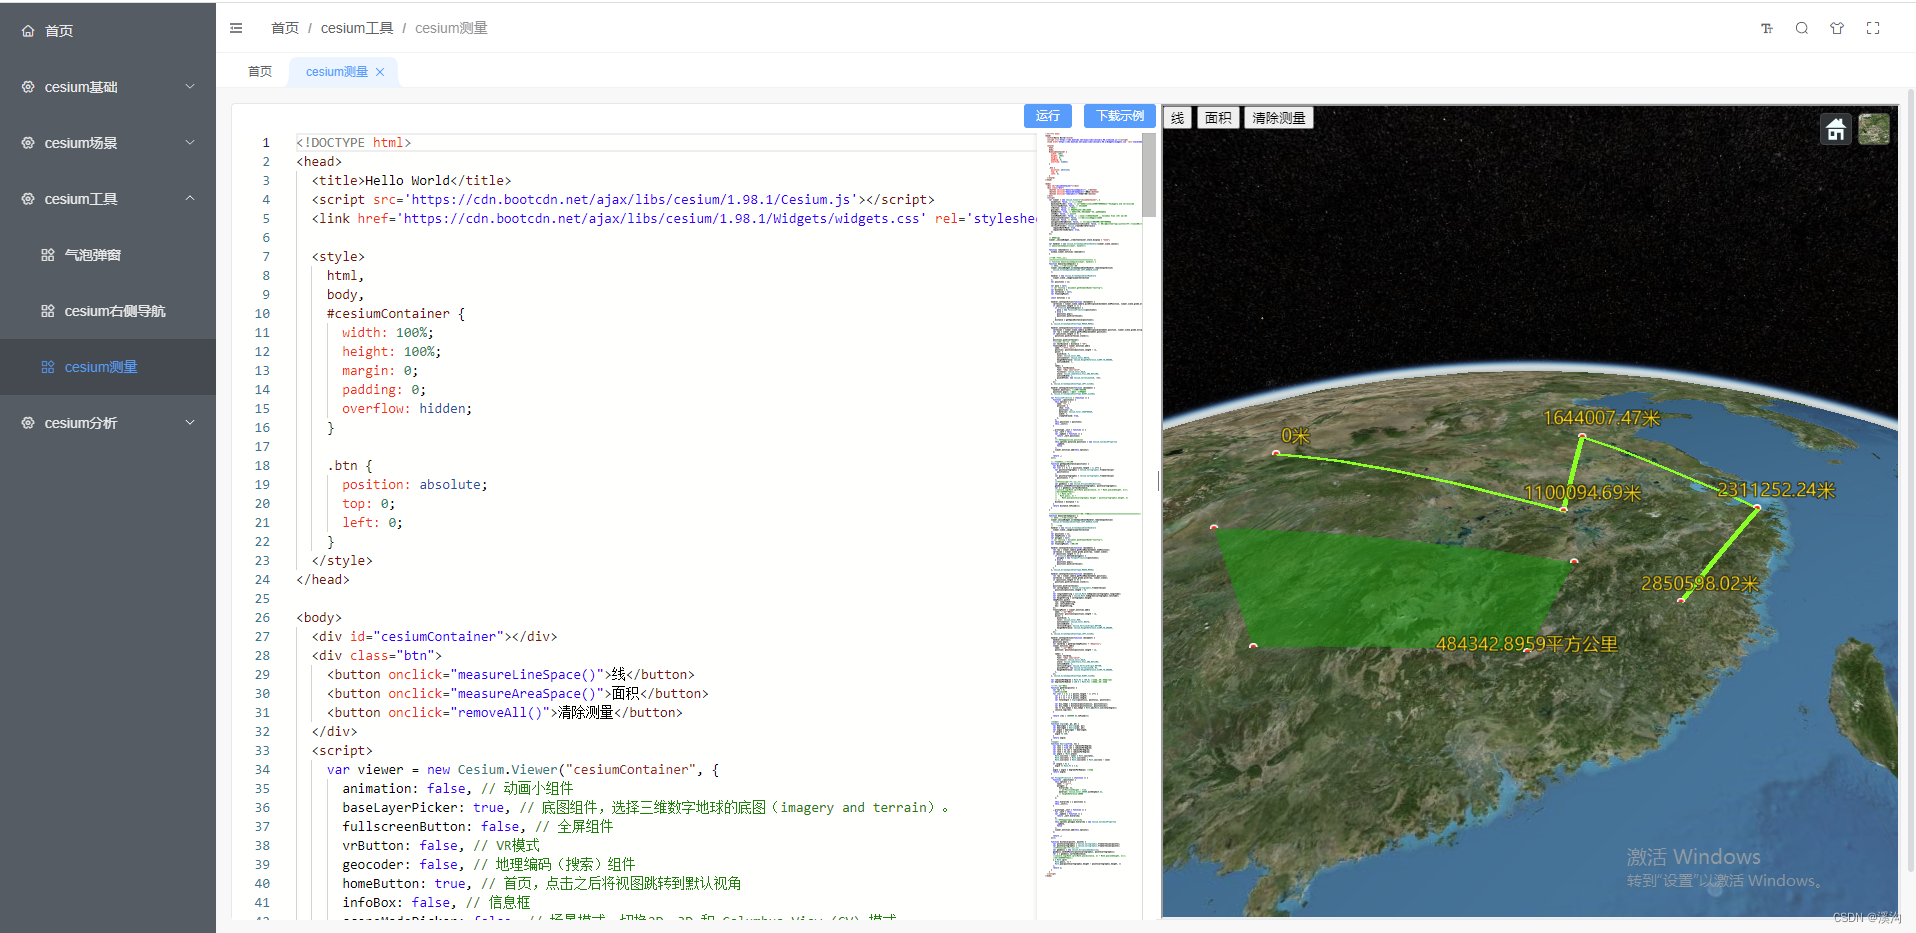Collapse the sidebar with the hamburger icon

pyautogui.click(x=236, y=28)
